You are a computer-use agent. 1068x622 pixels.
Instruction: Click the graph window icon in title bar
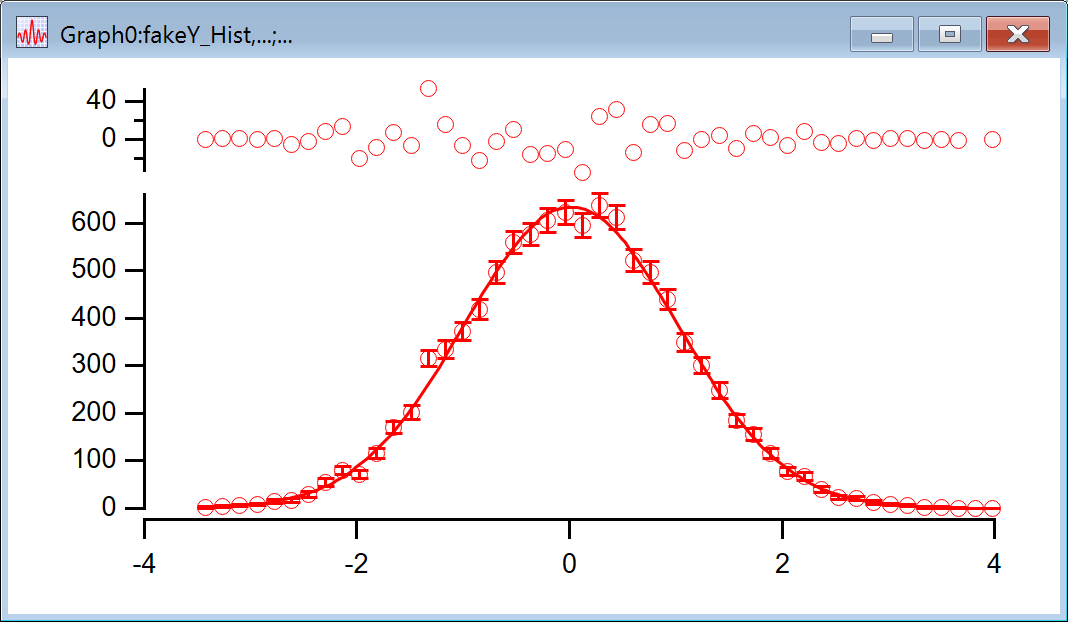pos(32,34)
